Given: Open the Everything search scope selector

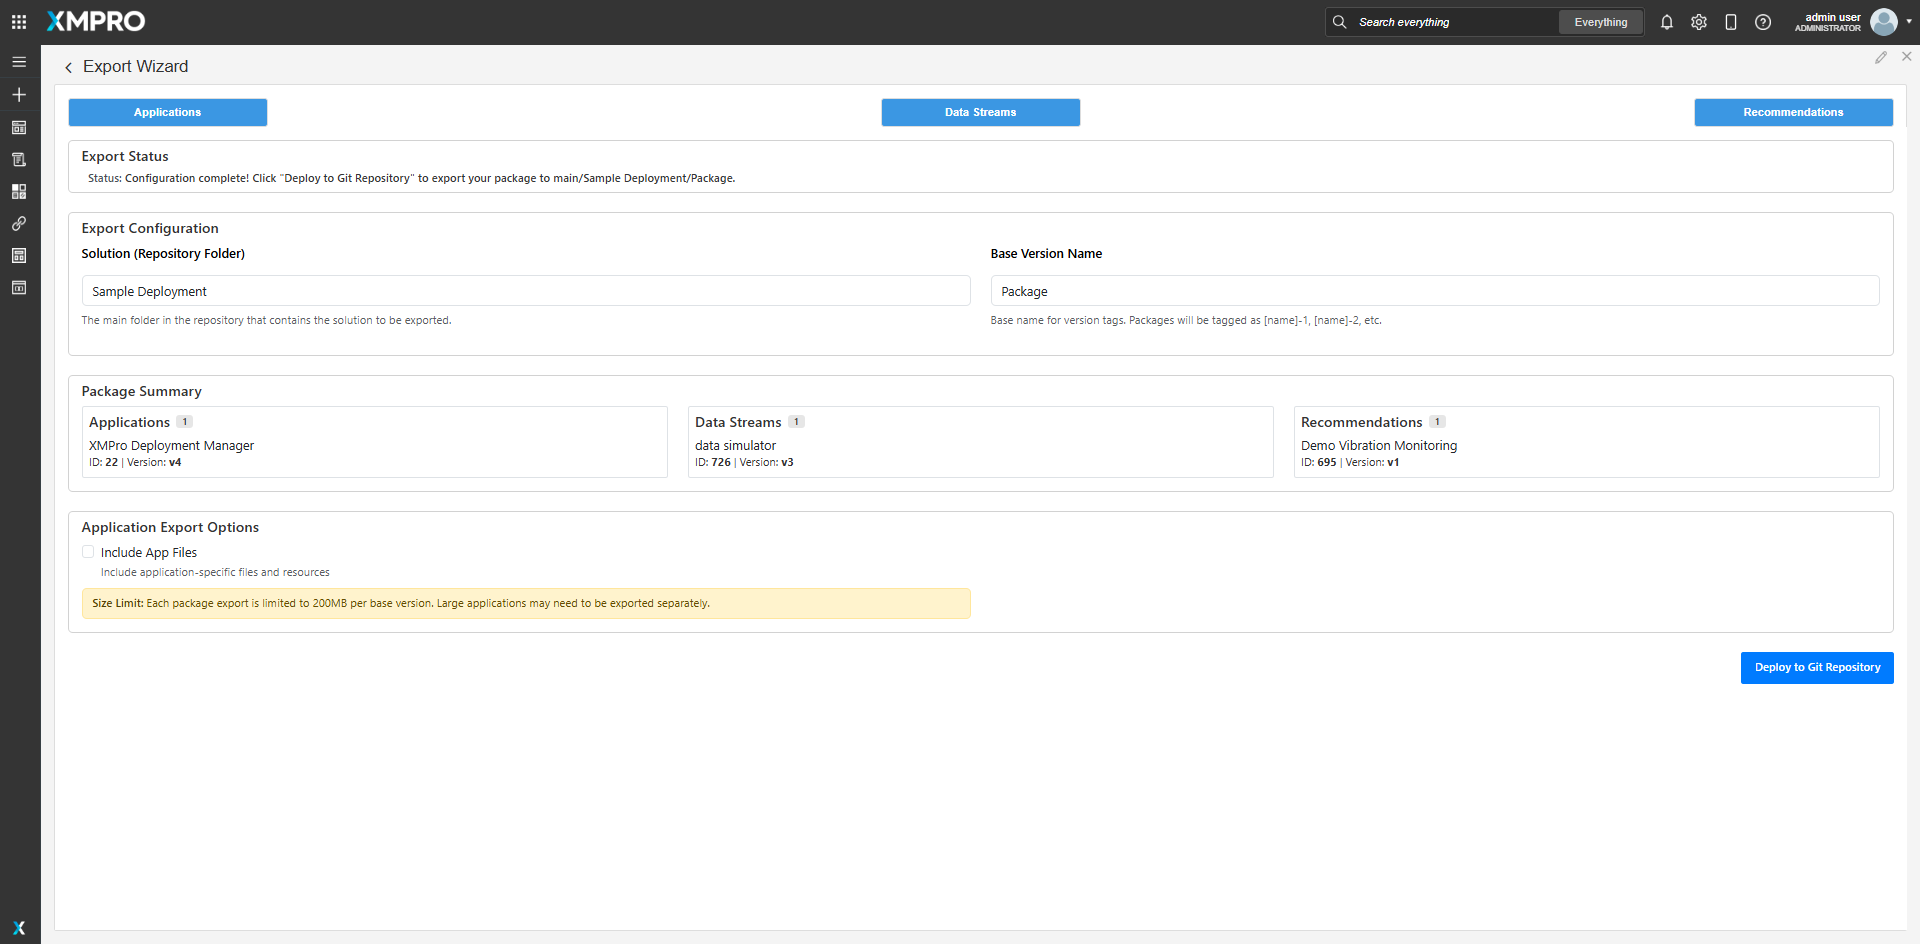Looking at the screenshot, I should coord(1600,22).
